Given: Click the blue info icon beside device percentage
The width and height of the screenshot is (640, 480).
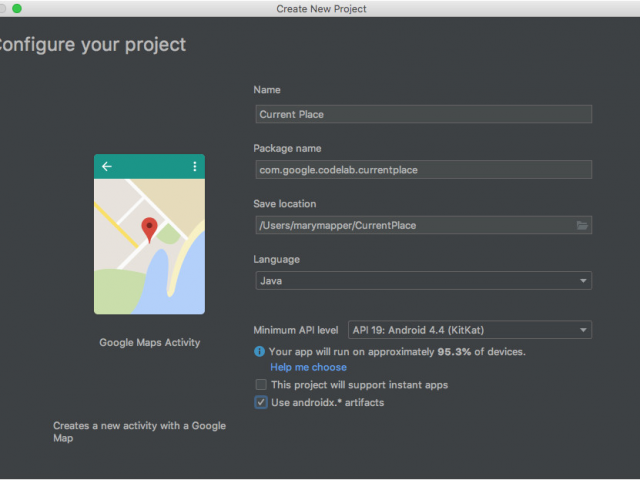Looking at the screenshot, I should tap(259, 351).
